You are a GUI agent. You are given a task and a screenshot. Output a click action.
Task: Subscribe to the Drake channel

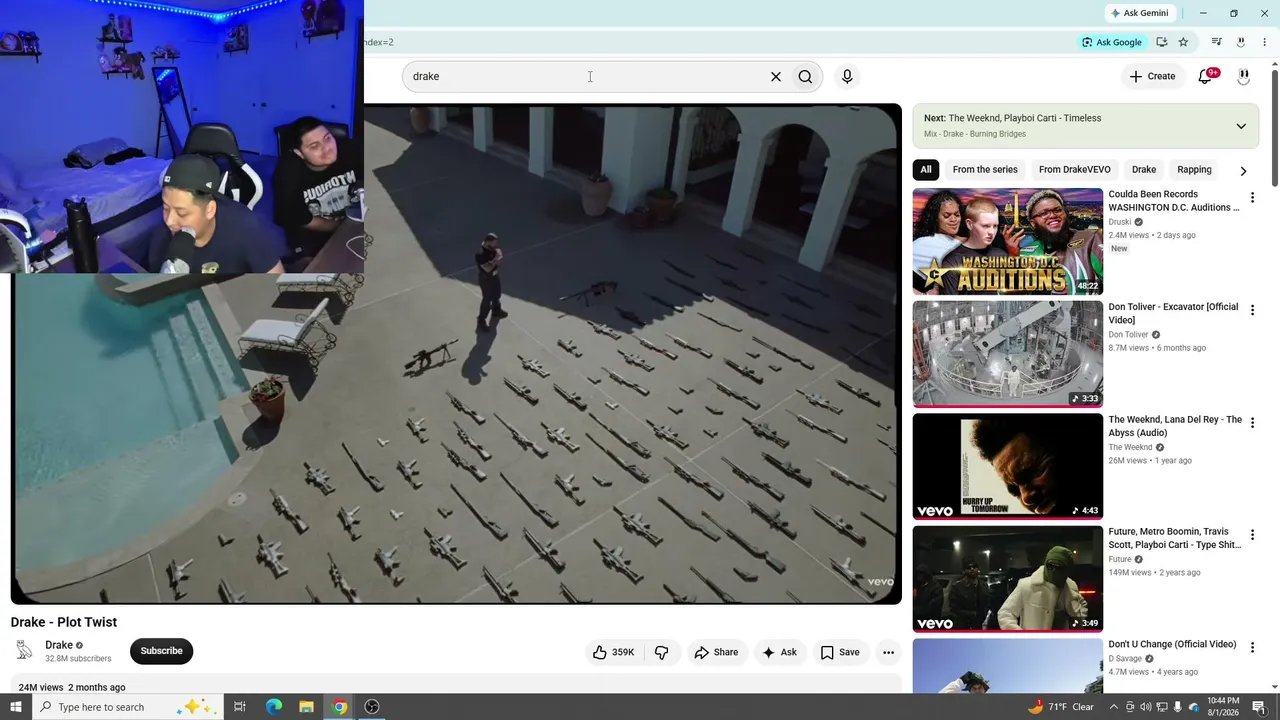[x=161, y=651]
